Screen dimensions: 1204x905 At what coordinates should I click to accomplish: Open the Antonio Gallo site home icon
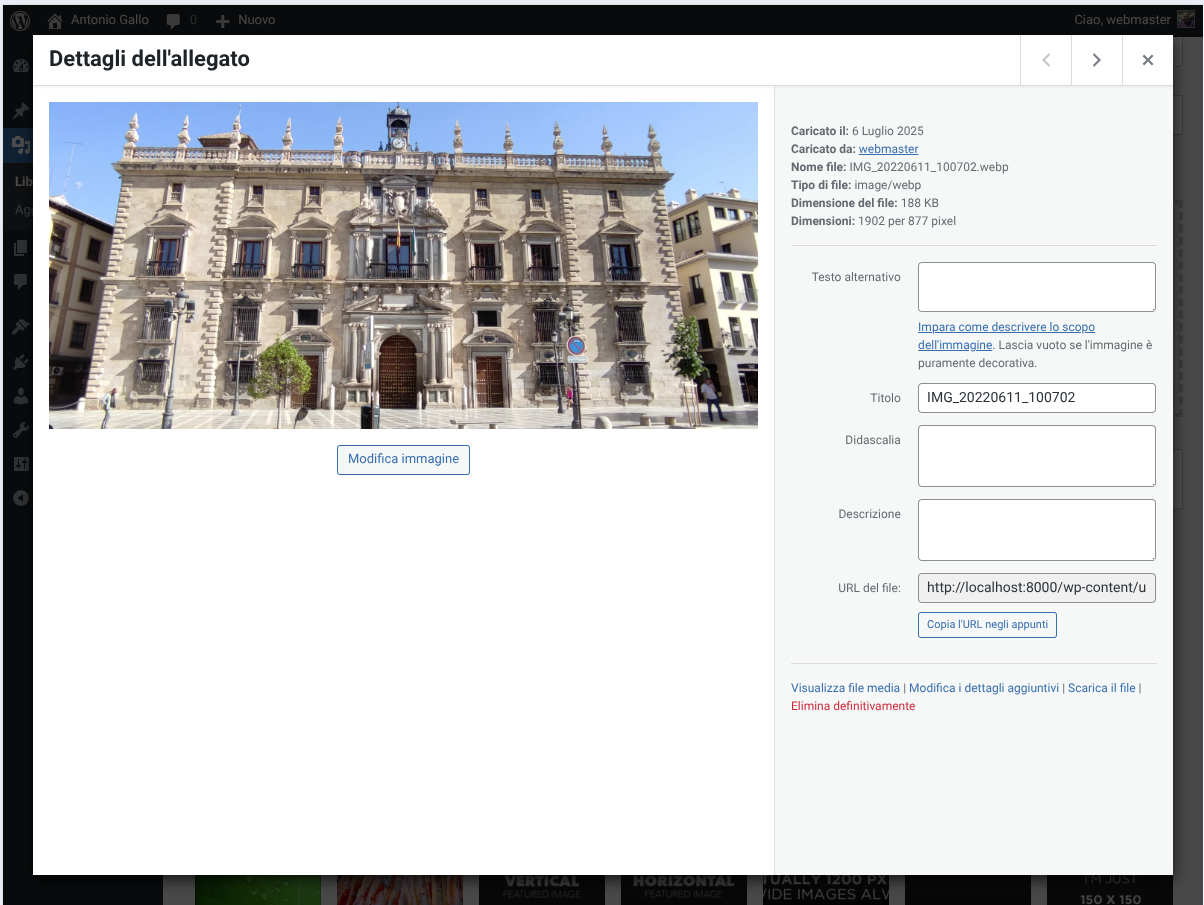(55, 20)
